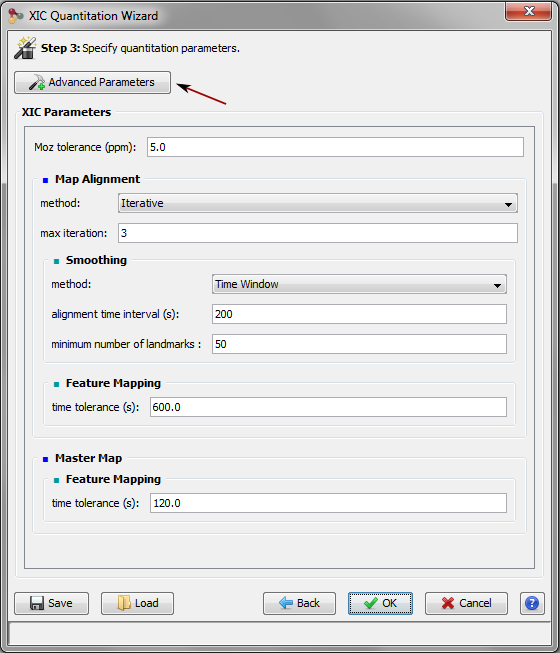This screenshot has width=560, height=653.
Task: Select the alignment time interval field
Action: (x=359, y=314)
